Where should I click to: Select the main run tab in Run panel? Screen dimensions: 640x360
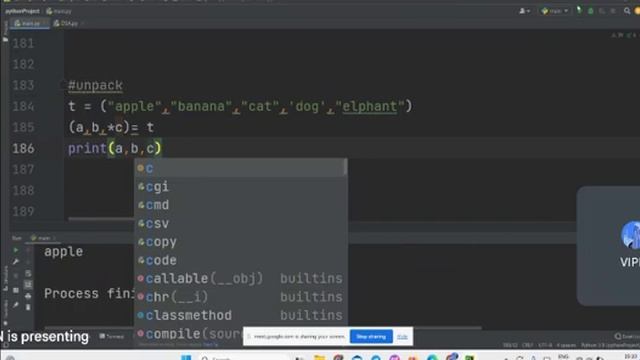coord(43,238)
